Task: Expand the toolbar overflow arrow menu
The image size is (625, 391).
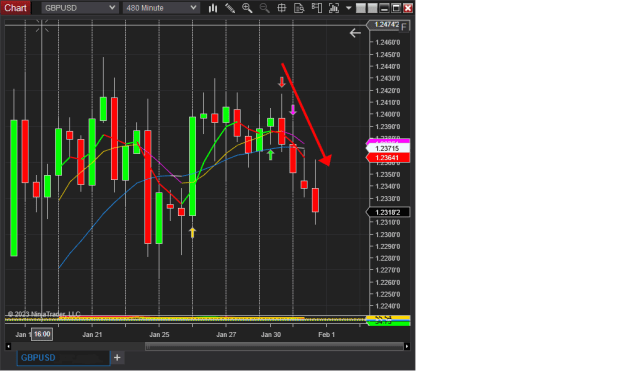Action: click(x=348, y=8)
